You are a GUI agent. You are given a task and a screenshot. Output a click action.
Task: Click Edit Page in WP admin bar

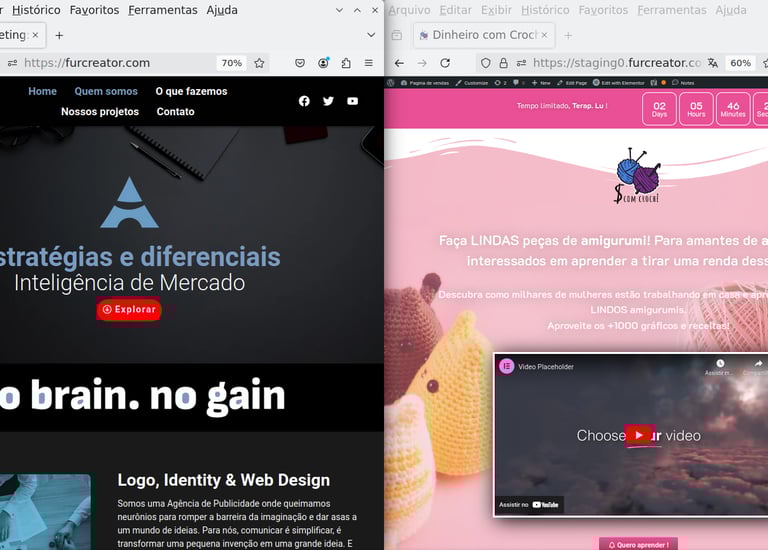pos(572,83)
